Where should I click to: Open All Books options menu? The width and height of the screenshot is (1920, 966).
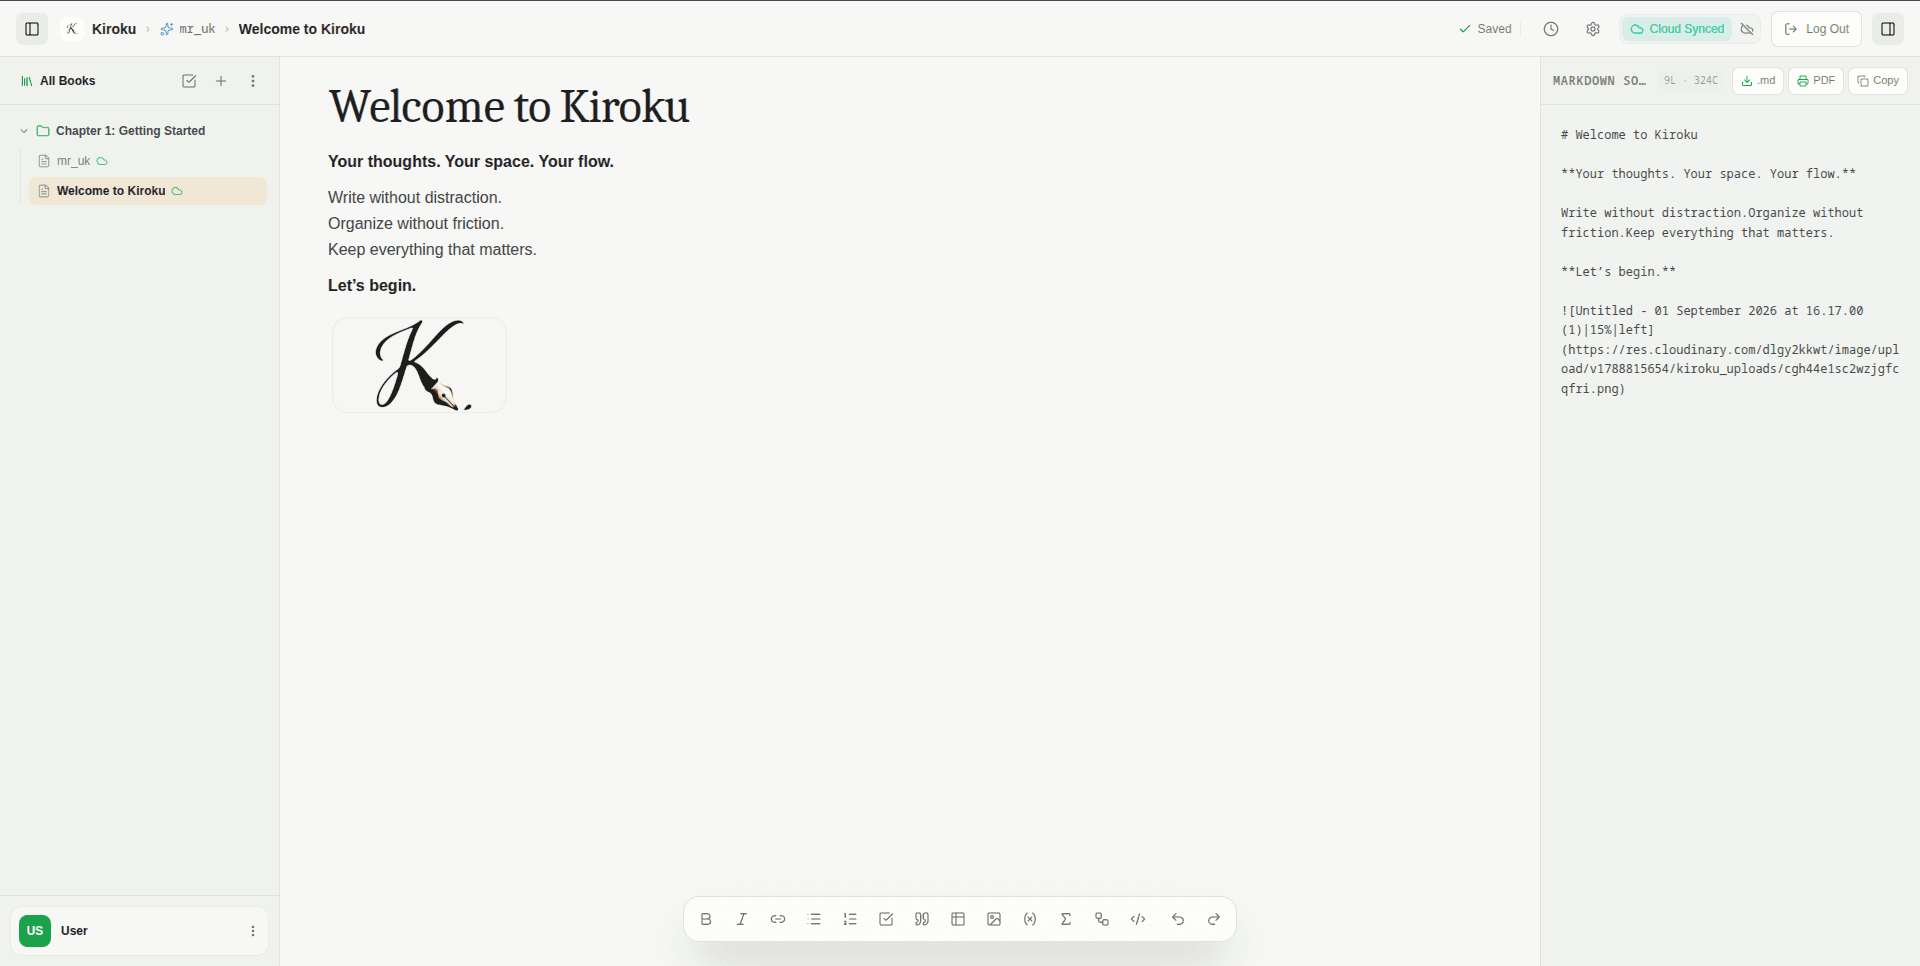(253, 81)
